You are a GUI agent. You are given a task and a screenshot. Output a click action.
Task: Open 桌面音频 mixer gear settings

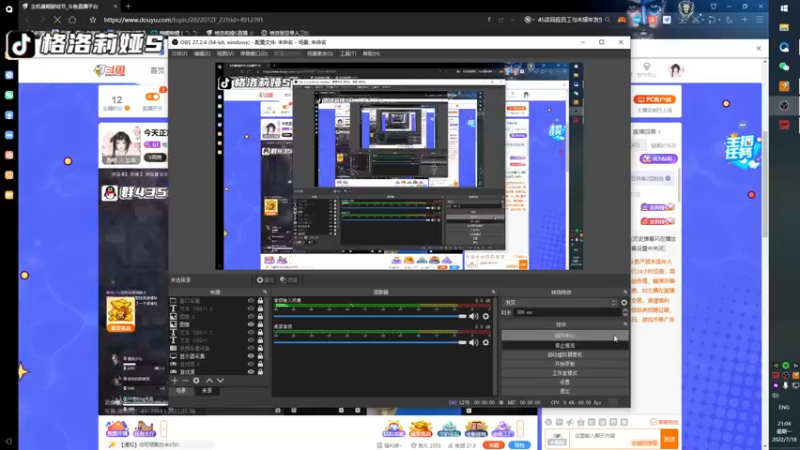pos(486,342)
